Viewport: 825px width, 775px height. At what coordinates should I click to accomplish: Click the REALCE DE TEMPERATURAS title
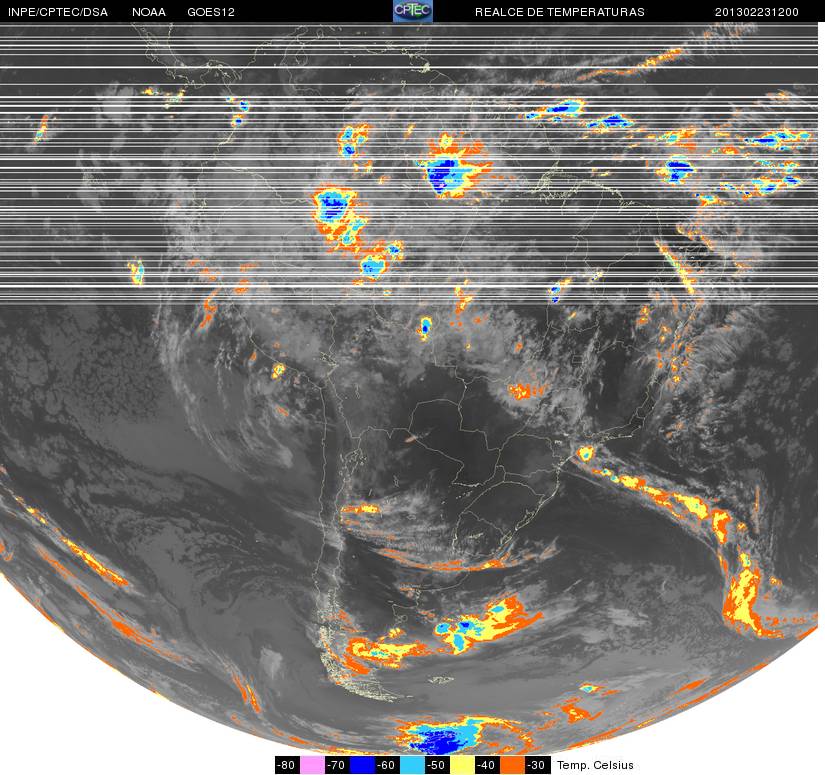[560, 12]
